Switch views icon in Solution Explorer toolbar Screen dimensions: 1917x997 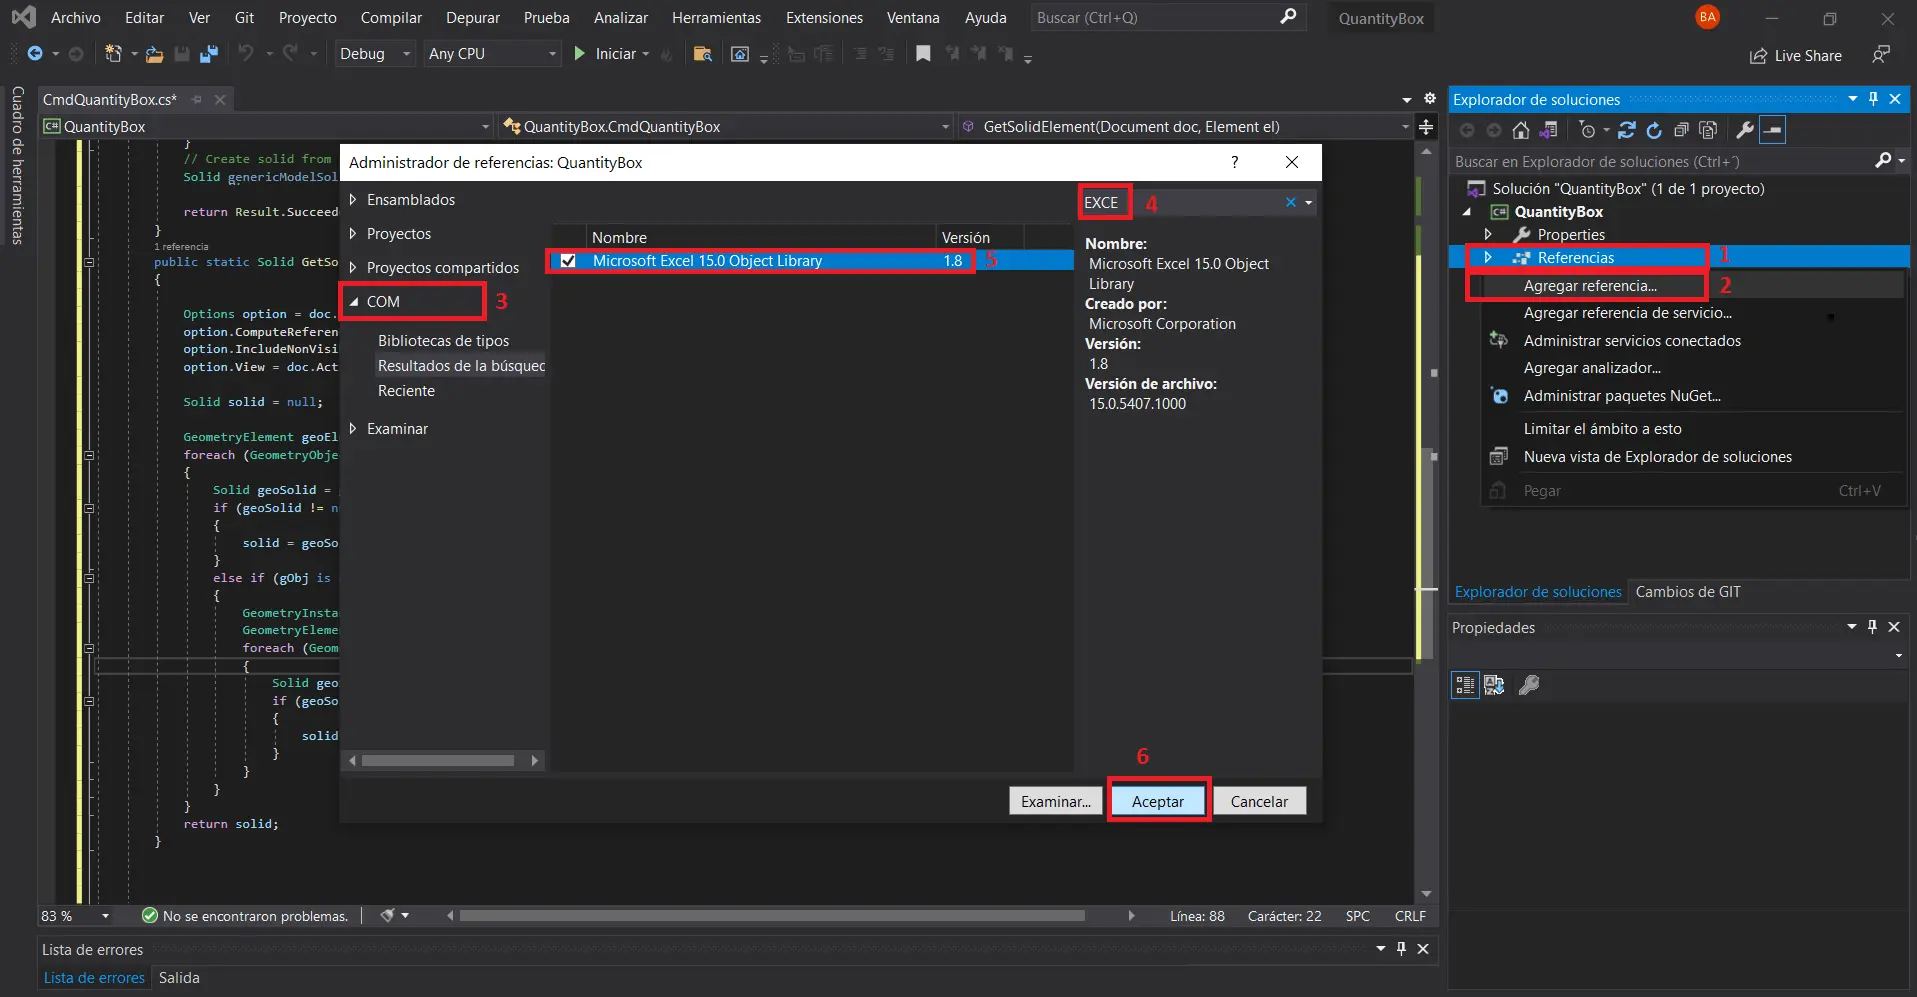1548,130
